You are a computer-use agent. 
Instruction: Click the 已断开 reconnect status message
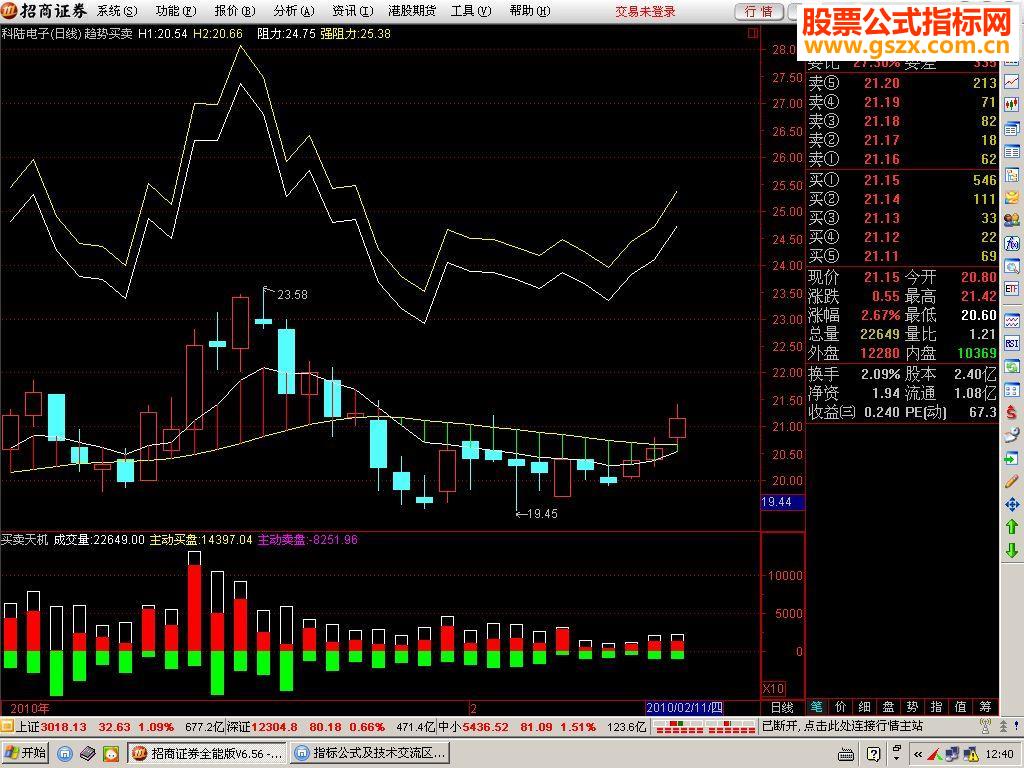coord(842,726)
